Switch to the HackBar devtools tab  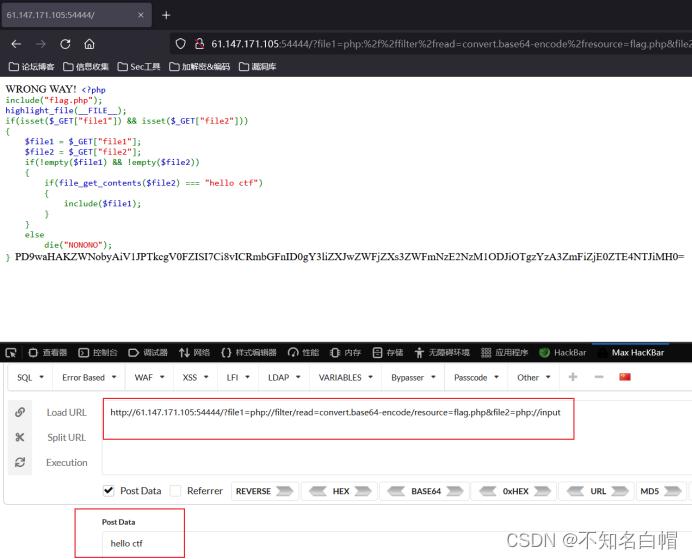(563, 353)
